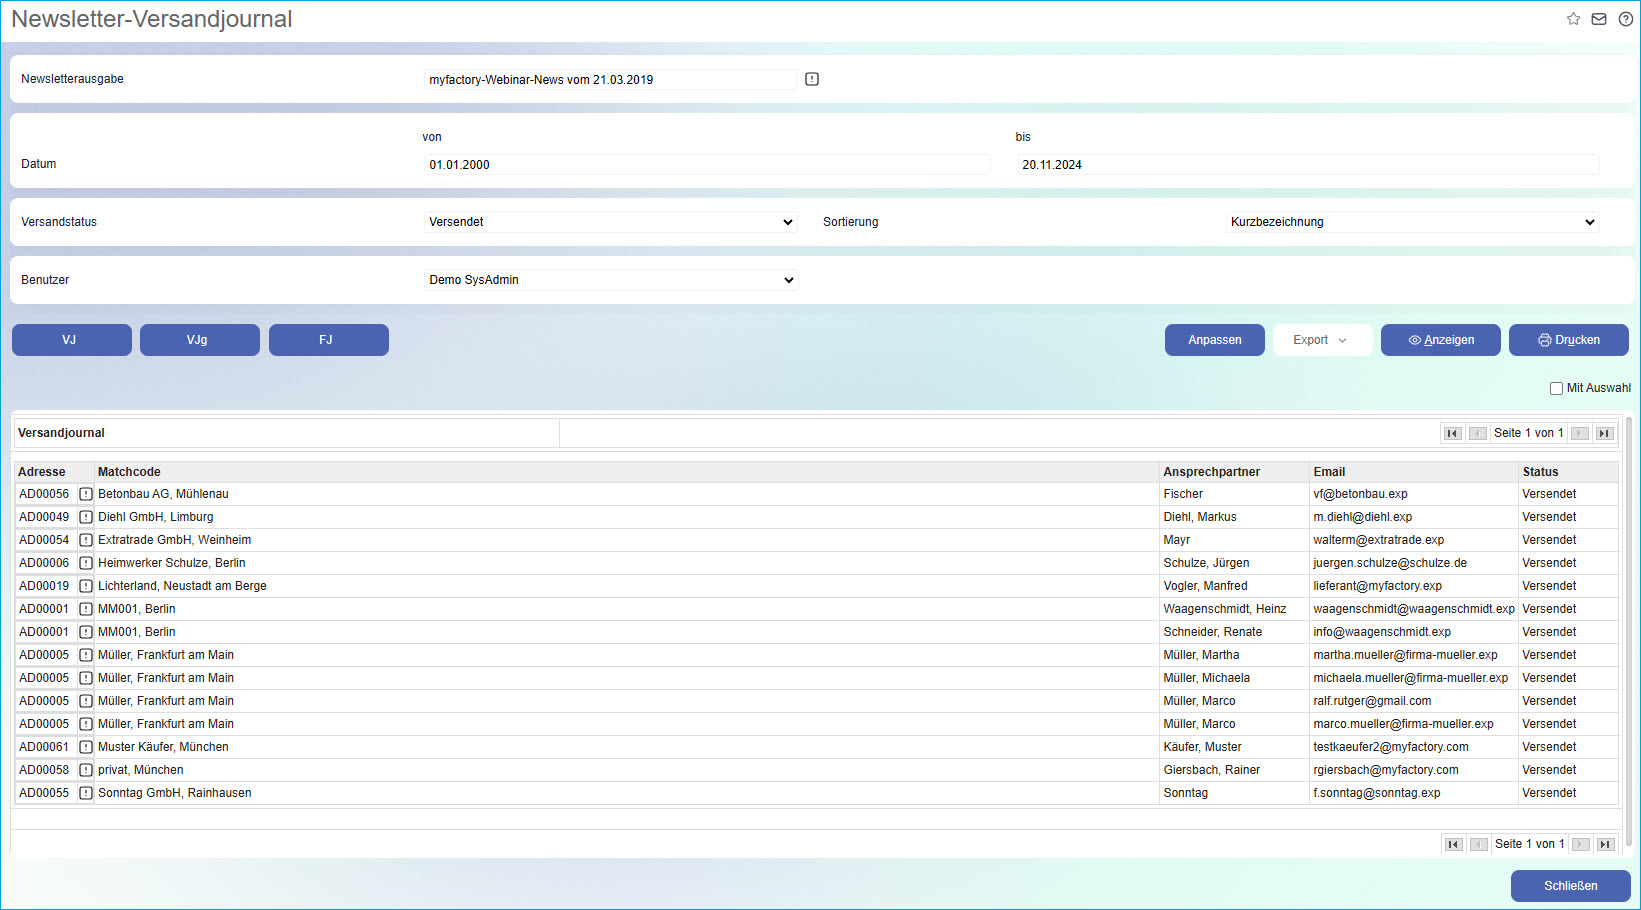Go to last page in top pager

[1604, 433]
